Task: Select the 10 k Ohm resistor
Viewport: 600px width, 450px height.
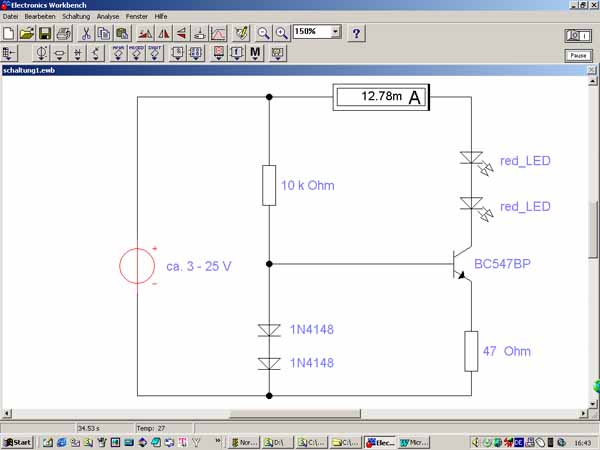Action: (269, 185)
